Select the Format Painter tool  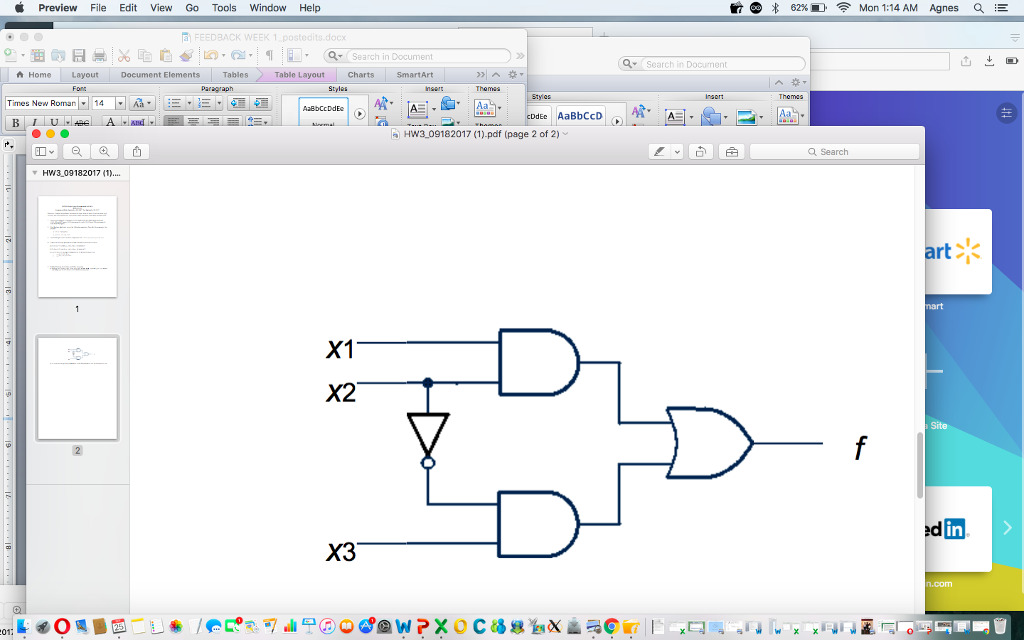point(187,55)
